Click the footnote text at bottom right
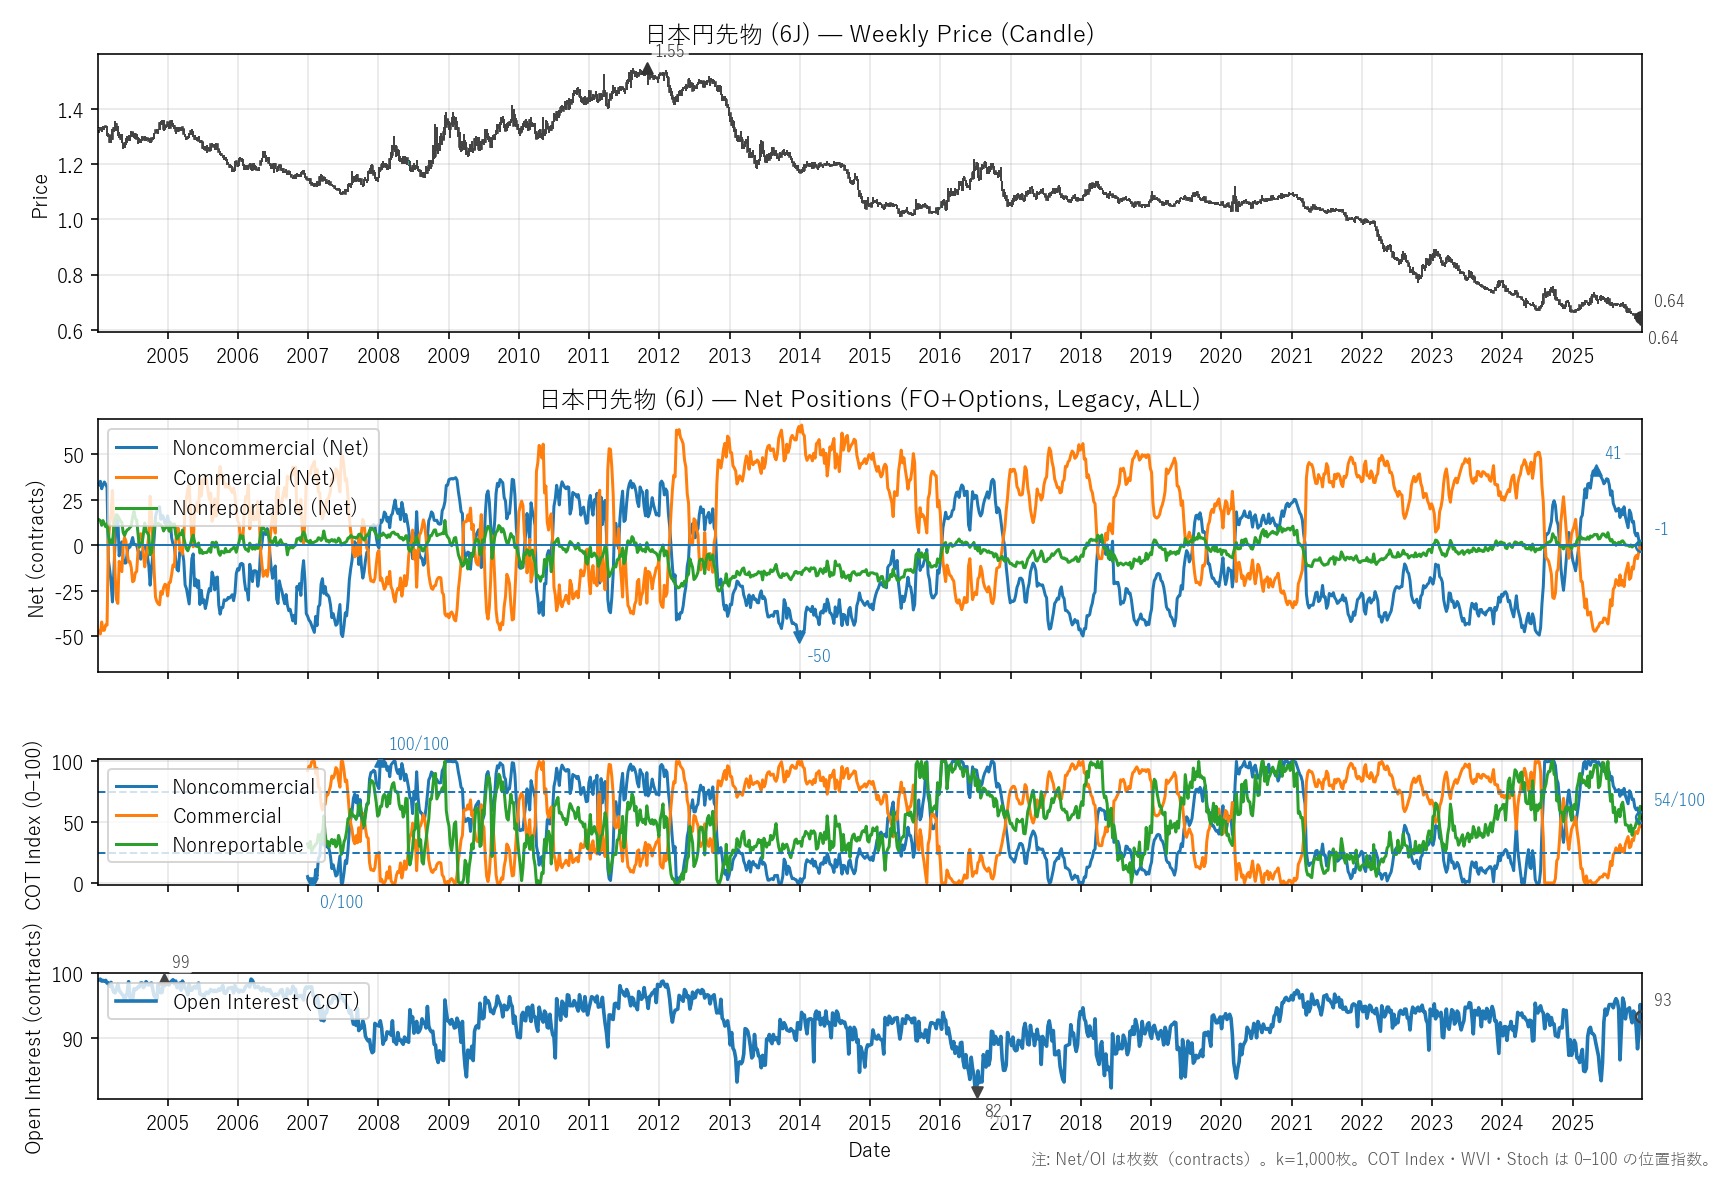The image size is (1728, 1180). tap(1371, 1159)
